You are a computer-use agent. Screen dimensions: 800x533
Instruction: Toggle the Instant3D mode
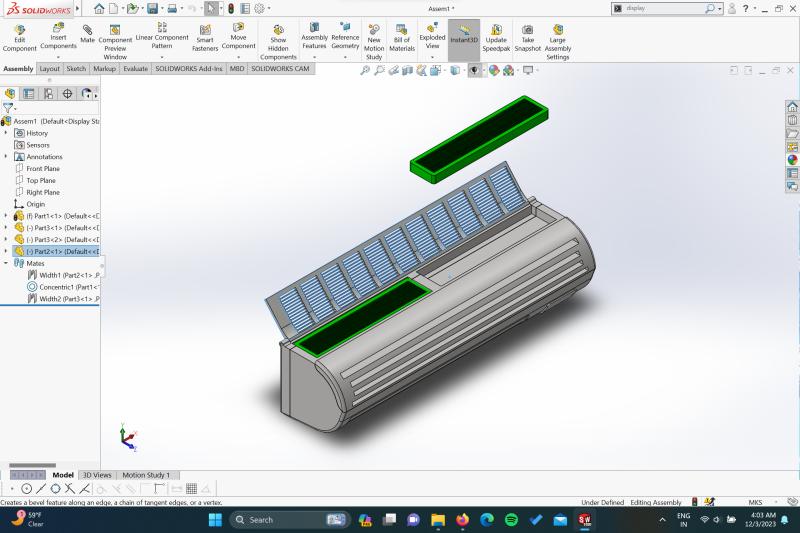tap(464, 38)
